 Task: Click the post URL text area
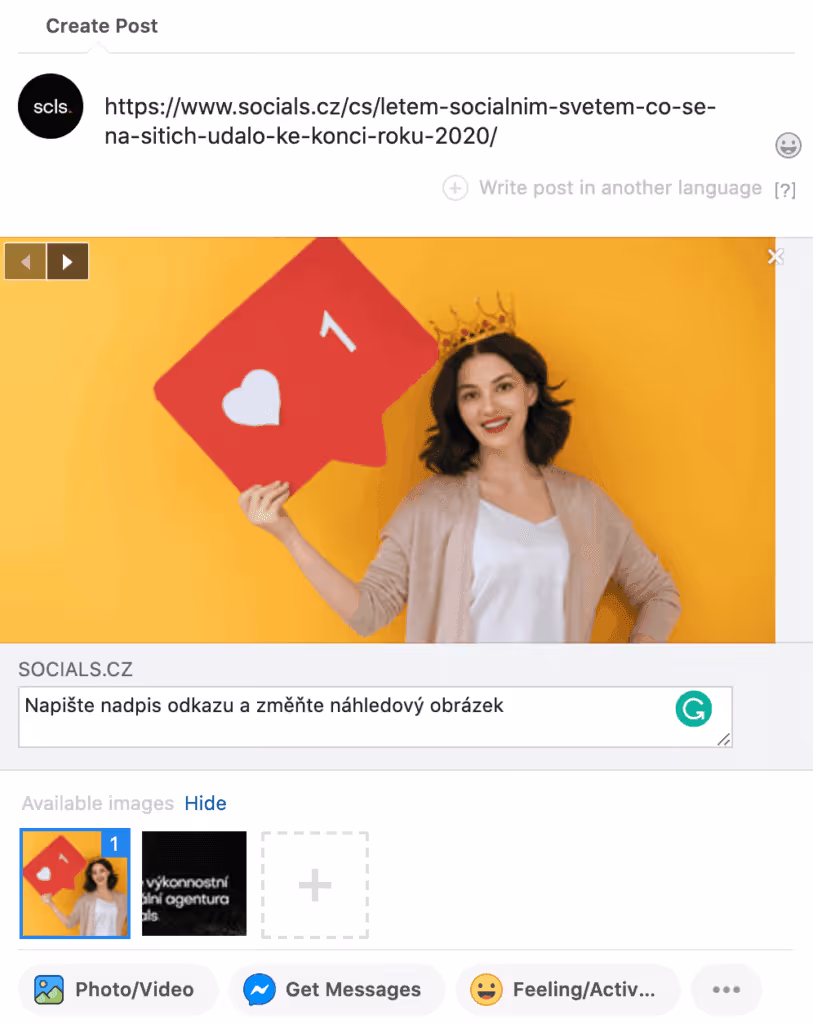pyautogui.click(x=410, y=121)
